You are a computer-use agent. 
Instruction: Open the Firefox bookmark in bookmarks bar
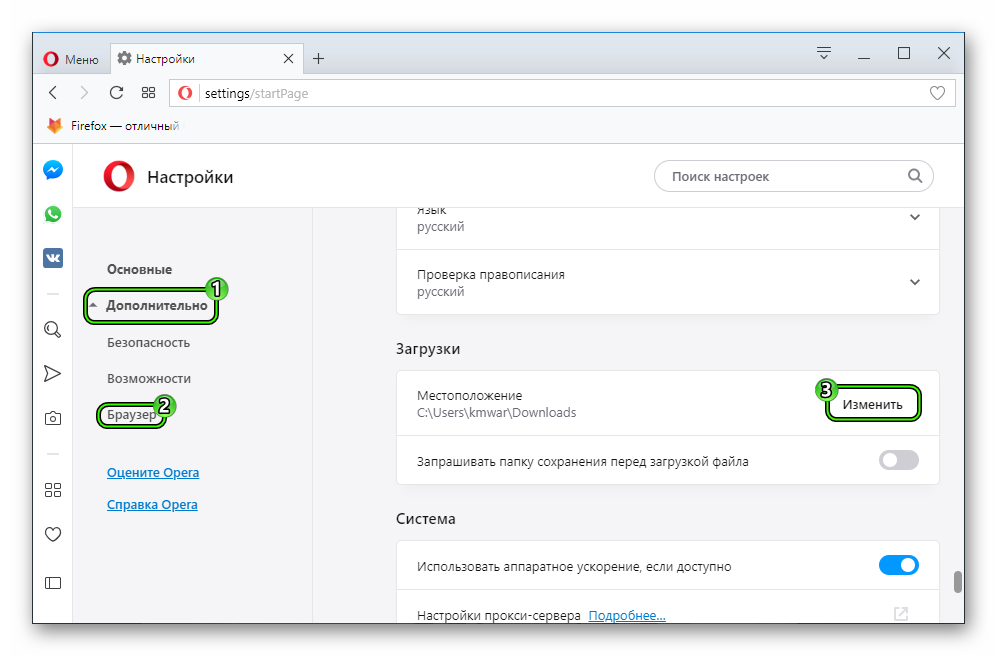pyautogui.click(x=113, y=126)
